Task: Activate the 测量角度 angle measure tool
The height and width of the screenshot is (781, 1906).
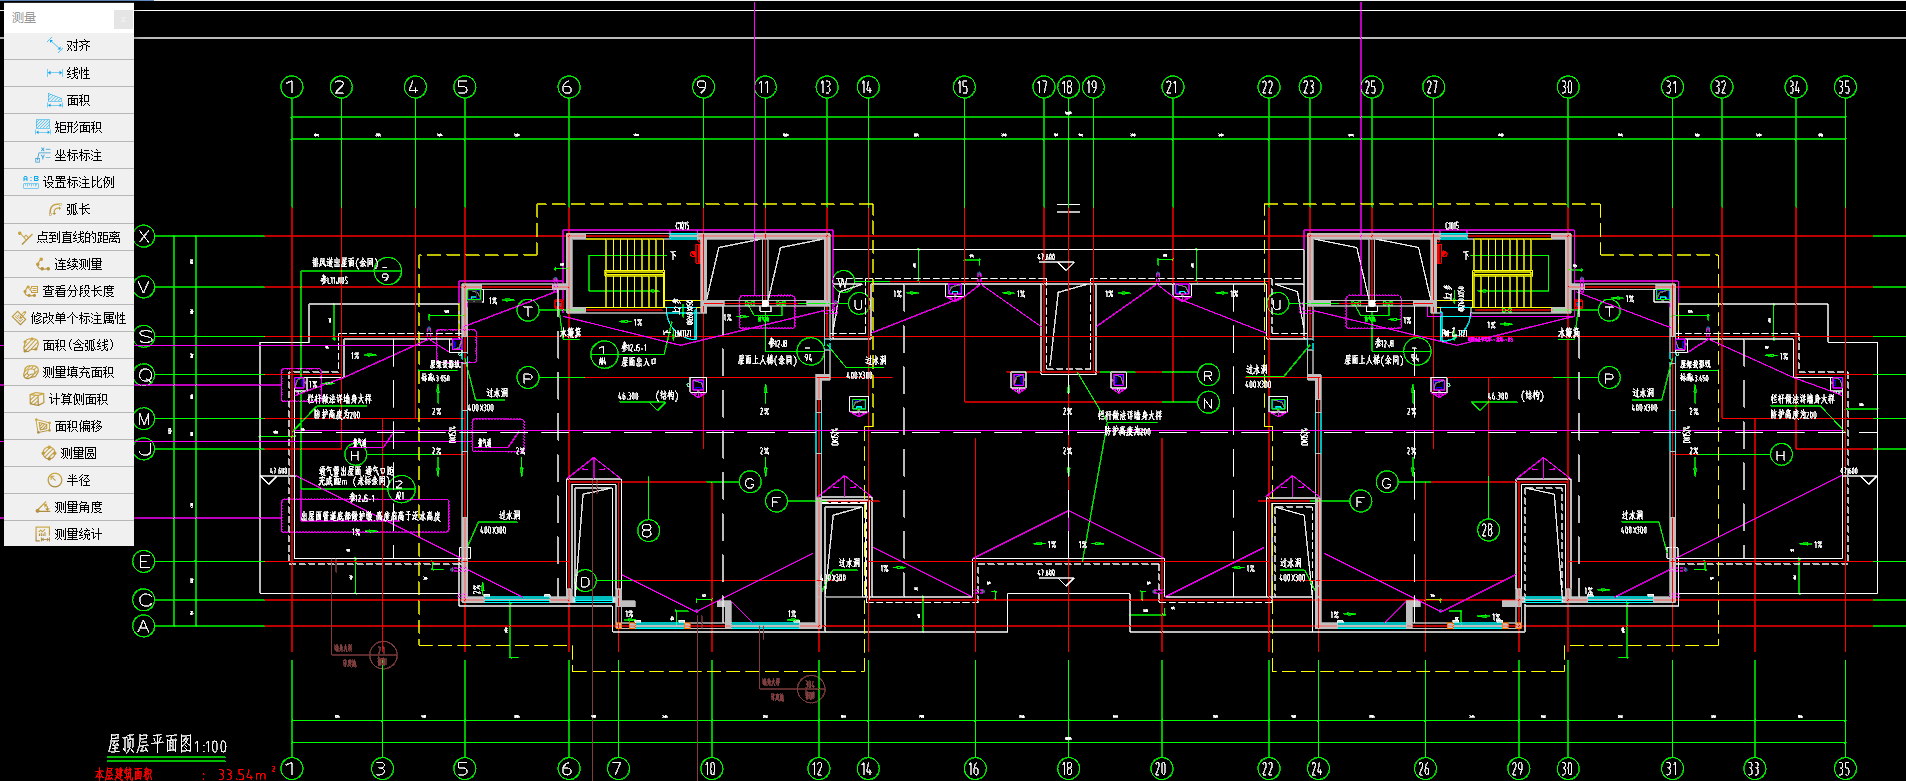Action: tap(69, 507)
